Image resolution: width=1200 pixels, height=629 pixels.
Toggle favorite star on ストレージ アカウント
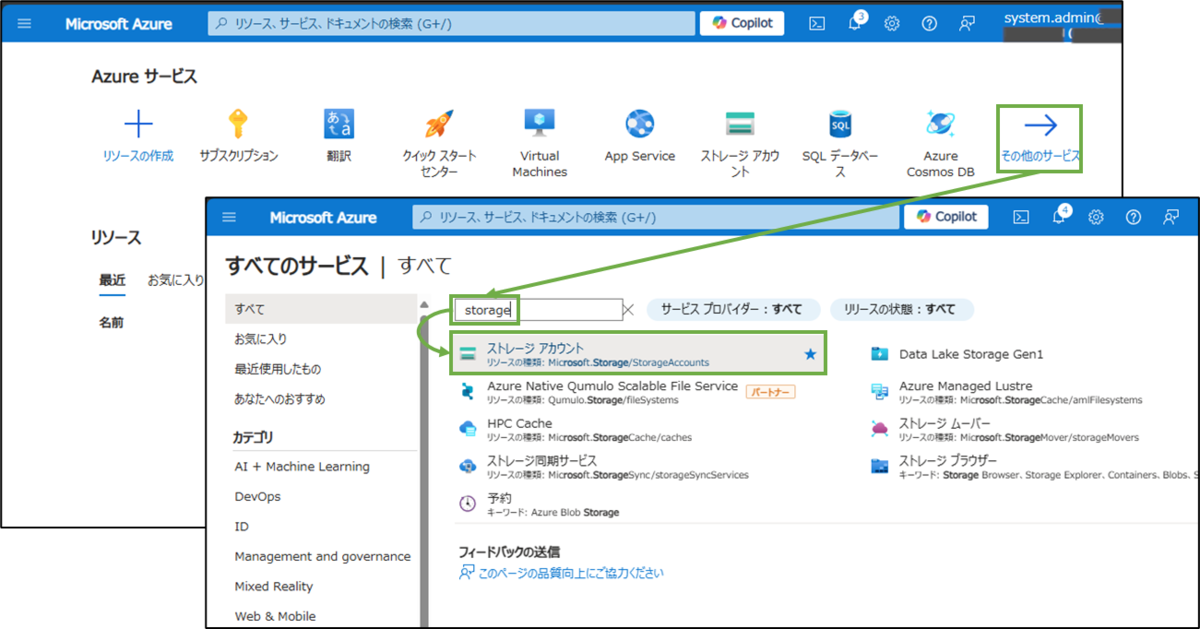(x=811, y=354)
